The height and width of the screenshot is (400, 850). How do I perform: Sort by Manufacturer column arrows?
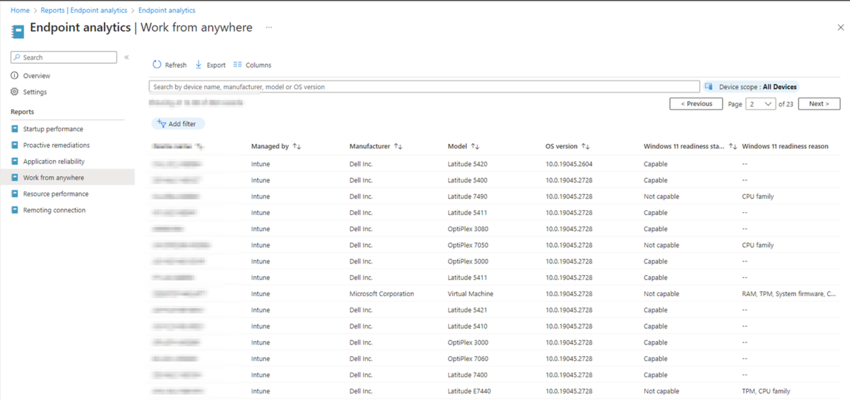[x=398, y=146]
